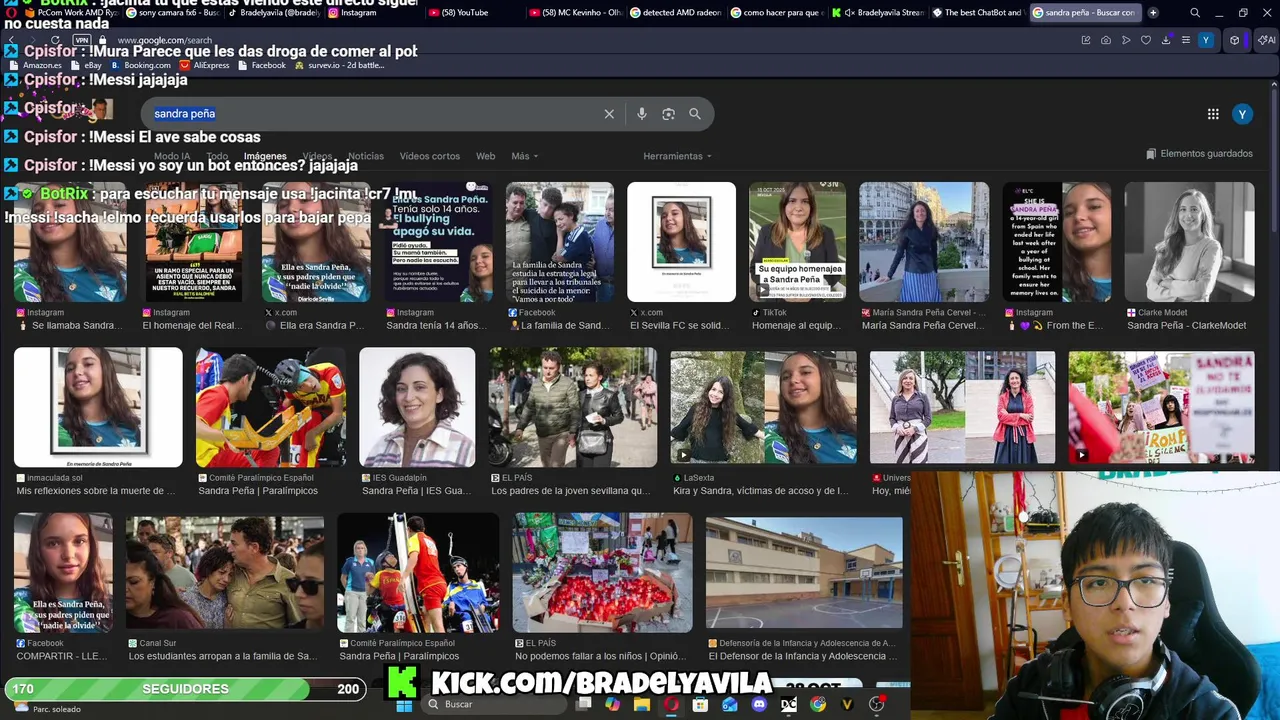Click the Parc. soleado weather widget
Screen dimensions: 1280x720
click(45, 708)
